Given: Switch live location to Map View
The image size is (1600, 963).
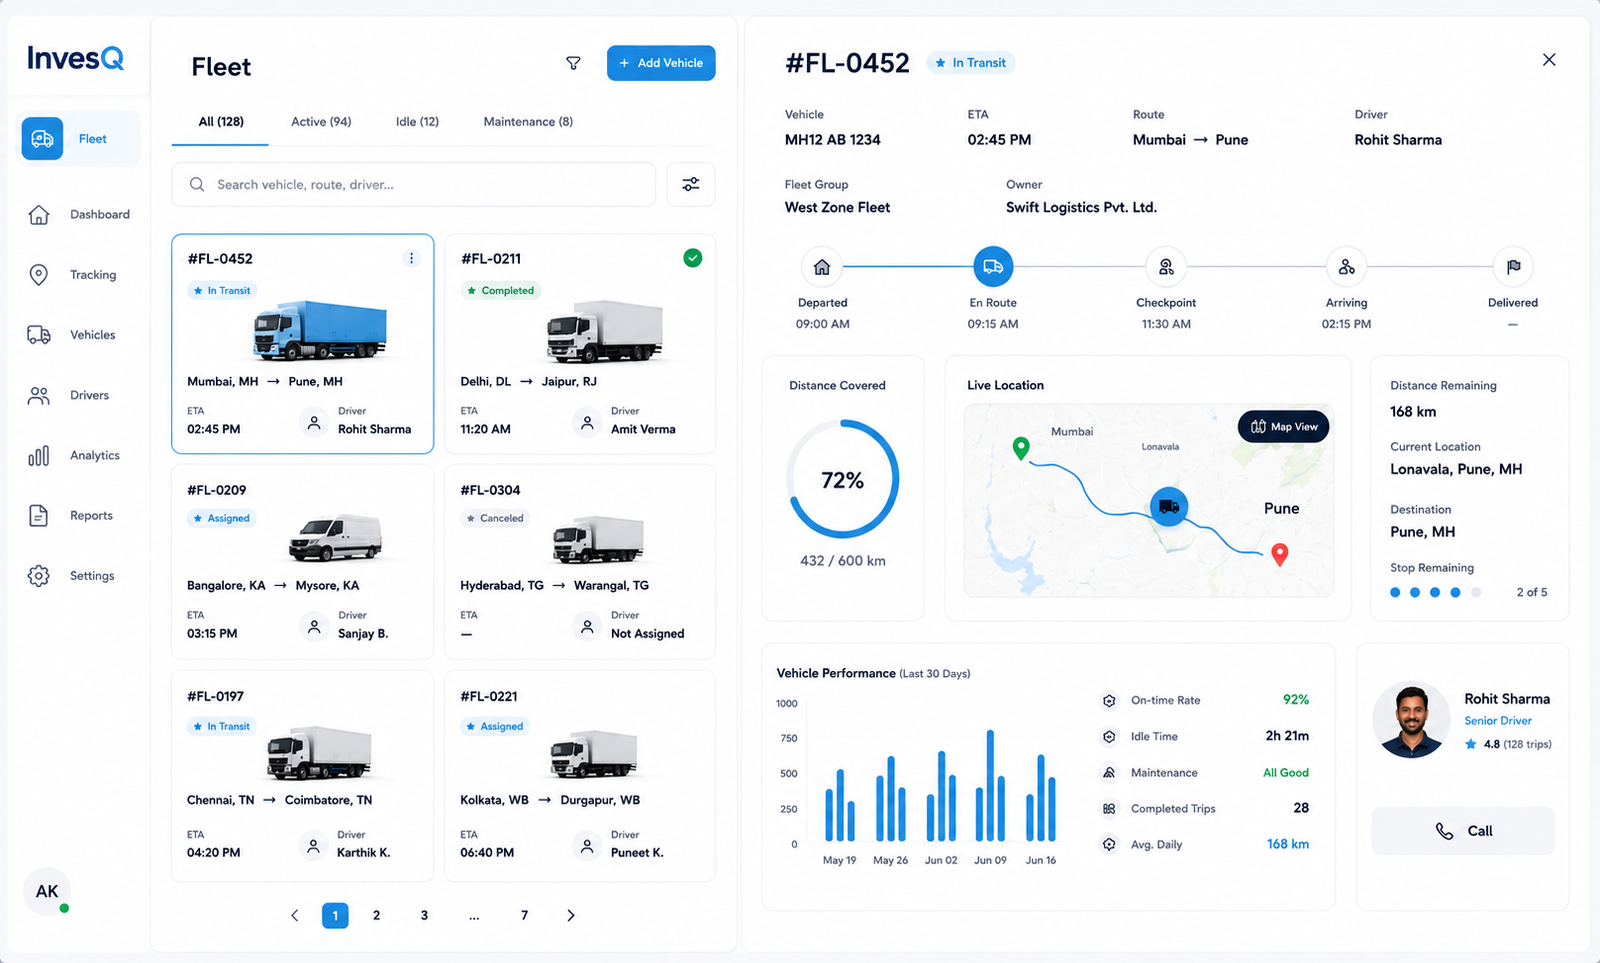Looking at the screenshot, I should tap(1284, 427).
